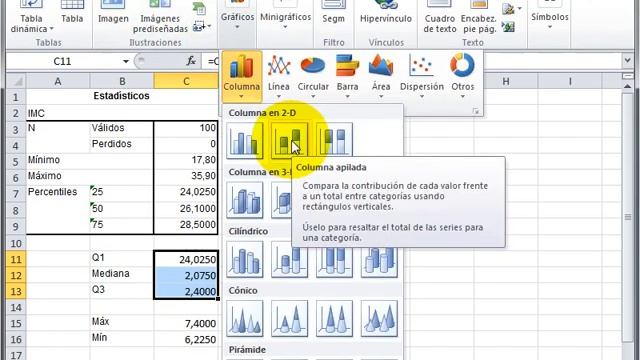This screenshot has height=360, width=640.
Task: Select the Mediana label cell
Action: pos(122,274)
